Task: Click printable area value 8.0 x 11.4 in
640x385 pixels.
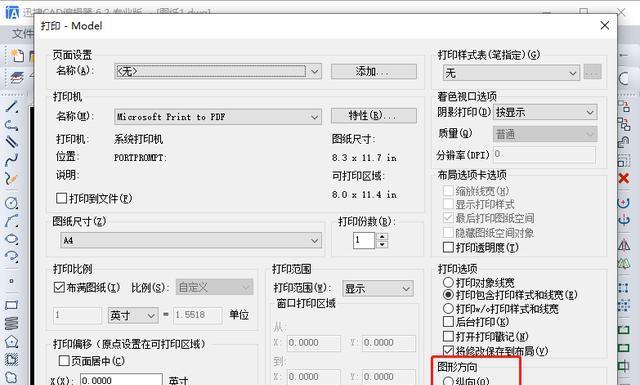Action: pyautogui.click(x=364, y=194)
